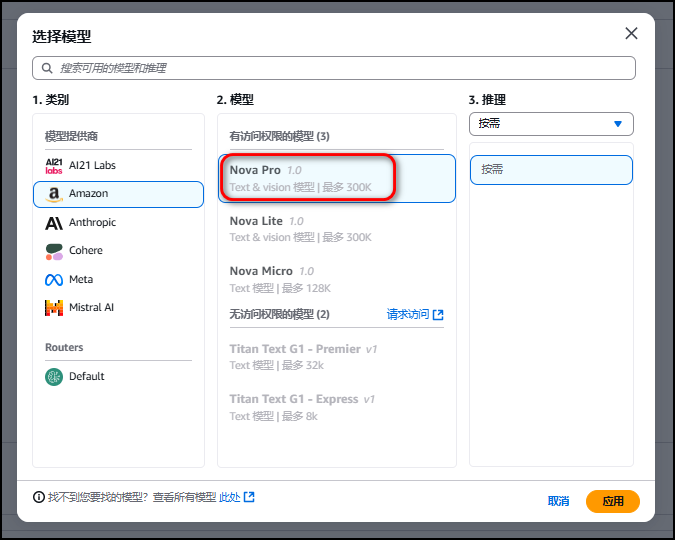Select Default router
Screen dimensions: 675x540
click(x=118, y=377)
